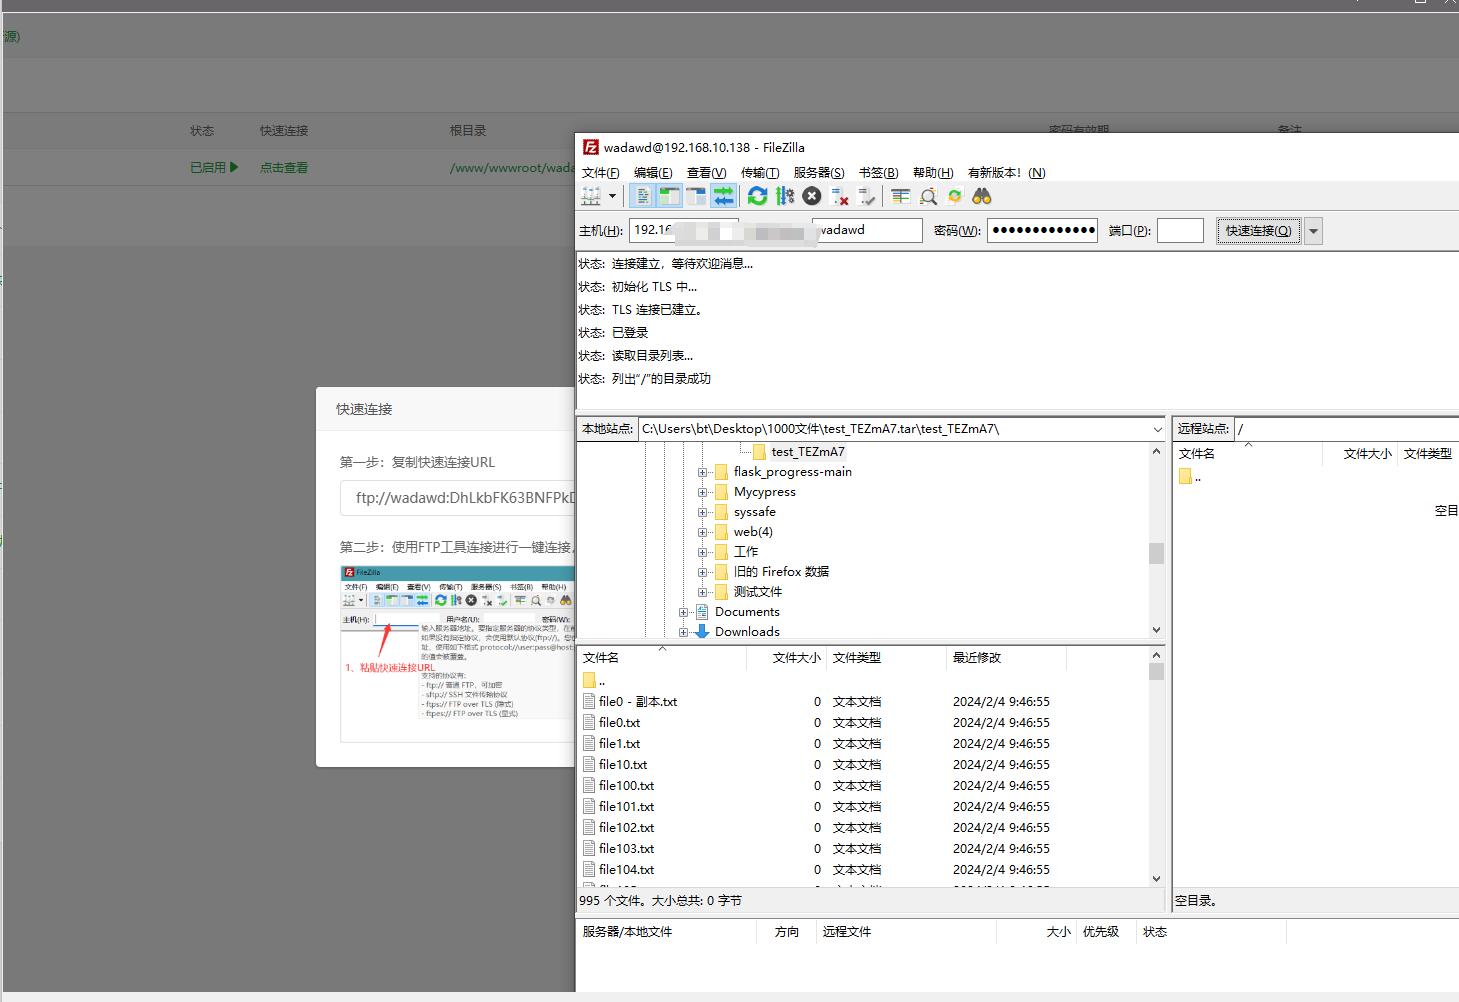Sort local files by 最近修改 column
The image size is (1459, 1002).
(x=1006, y=657)
